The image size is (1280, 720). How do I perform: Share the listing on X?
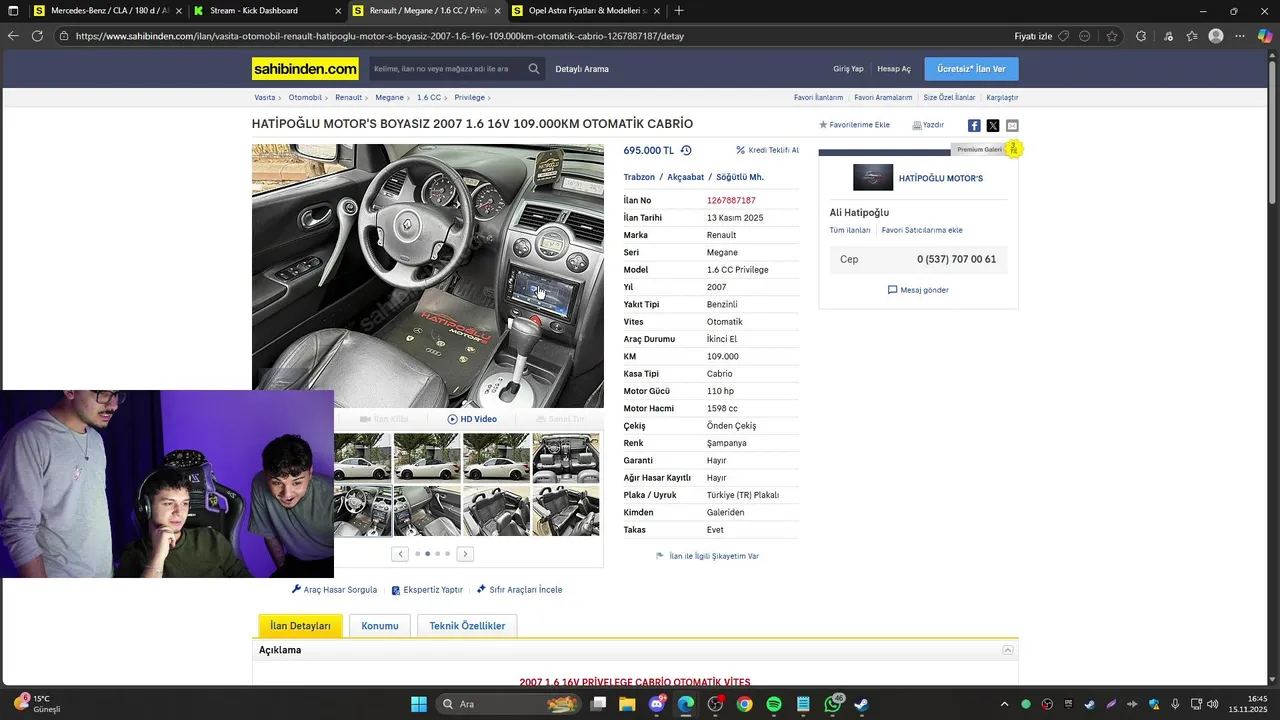(993, 126)
